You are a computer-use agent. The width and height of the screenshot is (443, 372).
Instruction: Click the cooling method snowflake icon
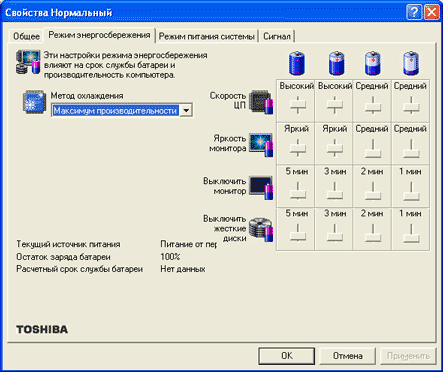(34, 102)
